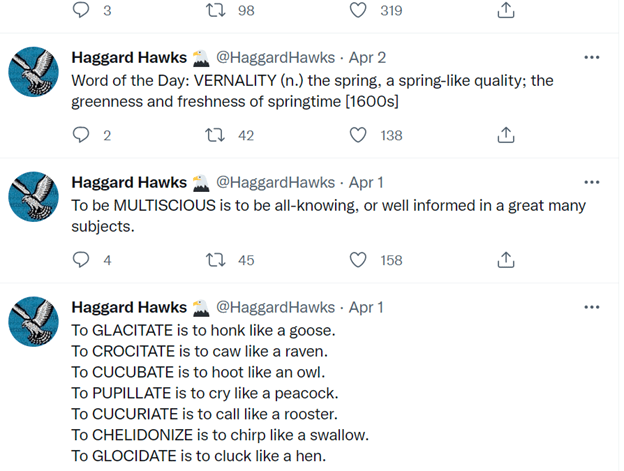The height and width of the screenshot is (471, 624).
Task: Share the MULTISCIOUS tweet
Action: [x=506, y=260]
